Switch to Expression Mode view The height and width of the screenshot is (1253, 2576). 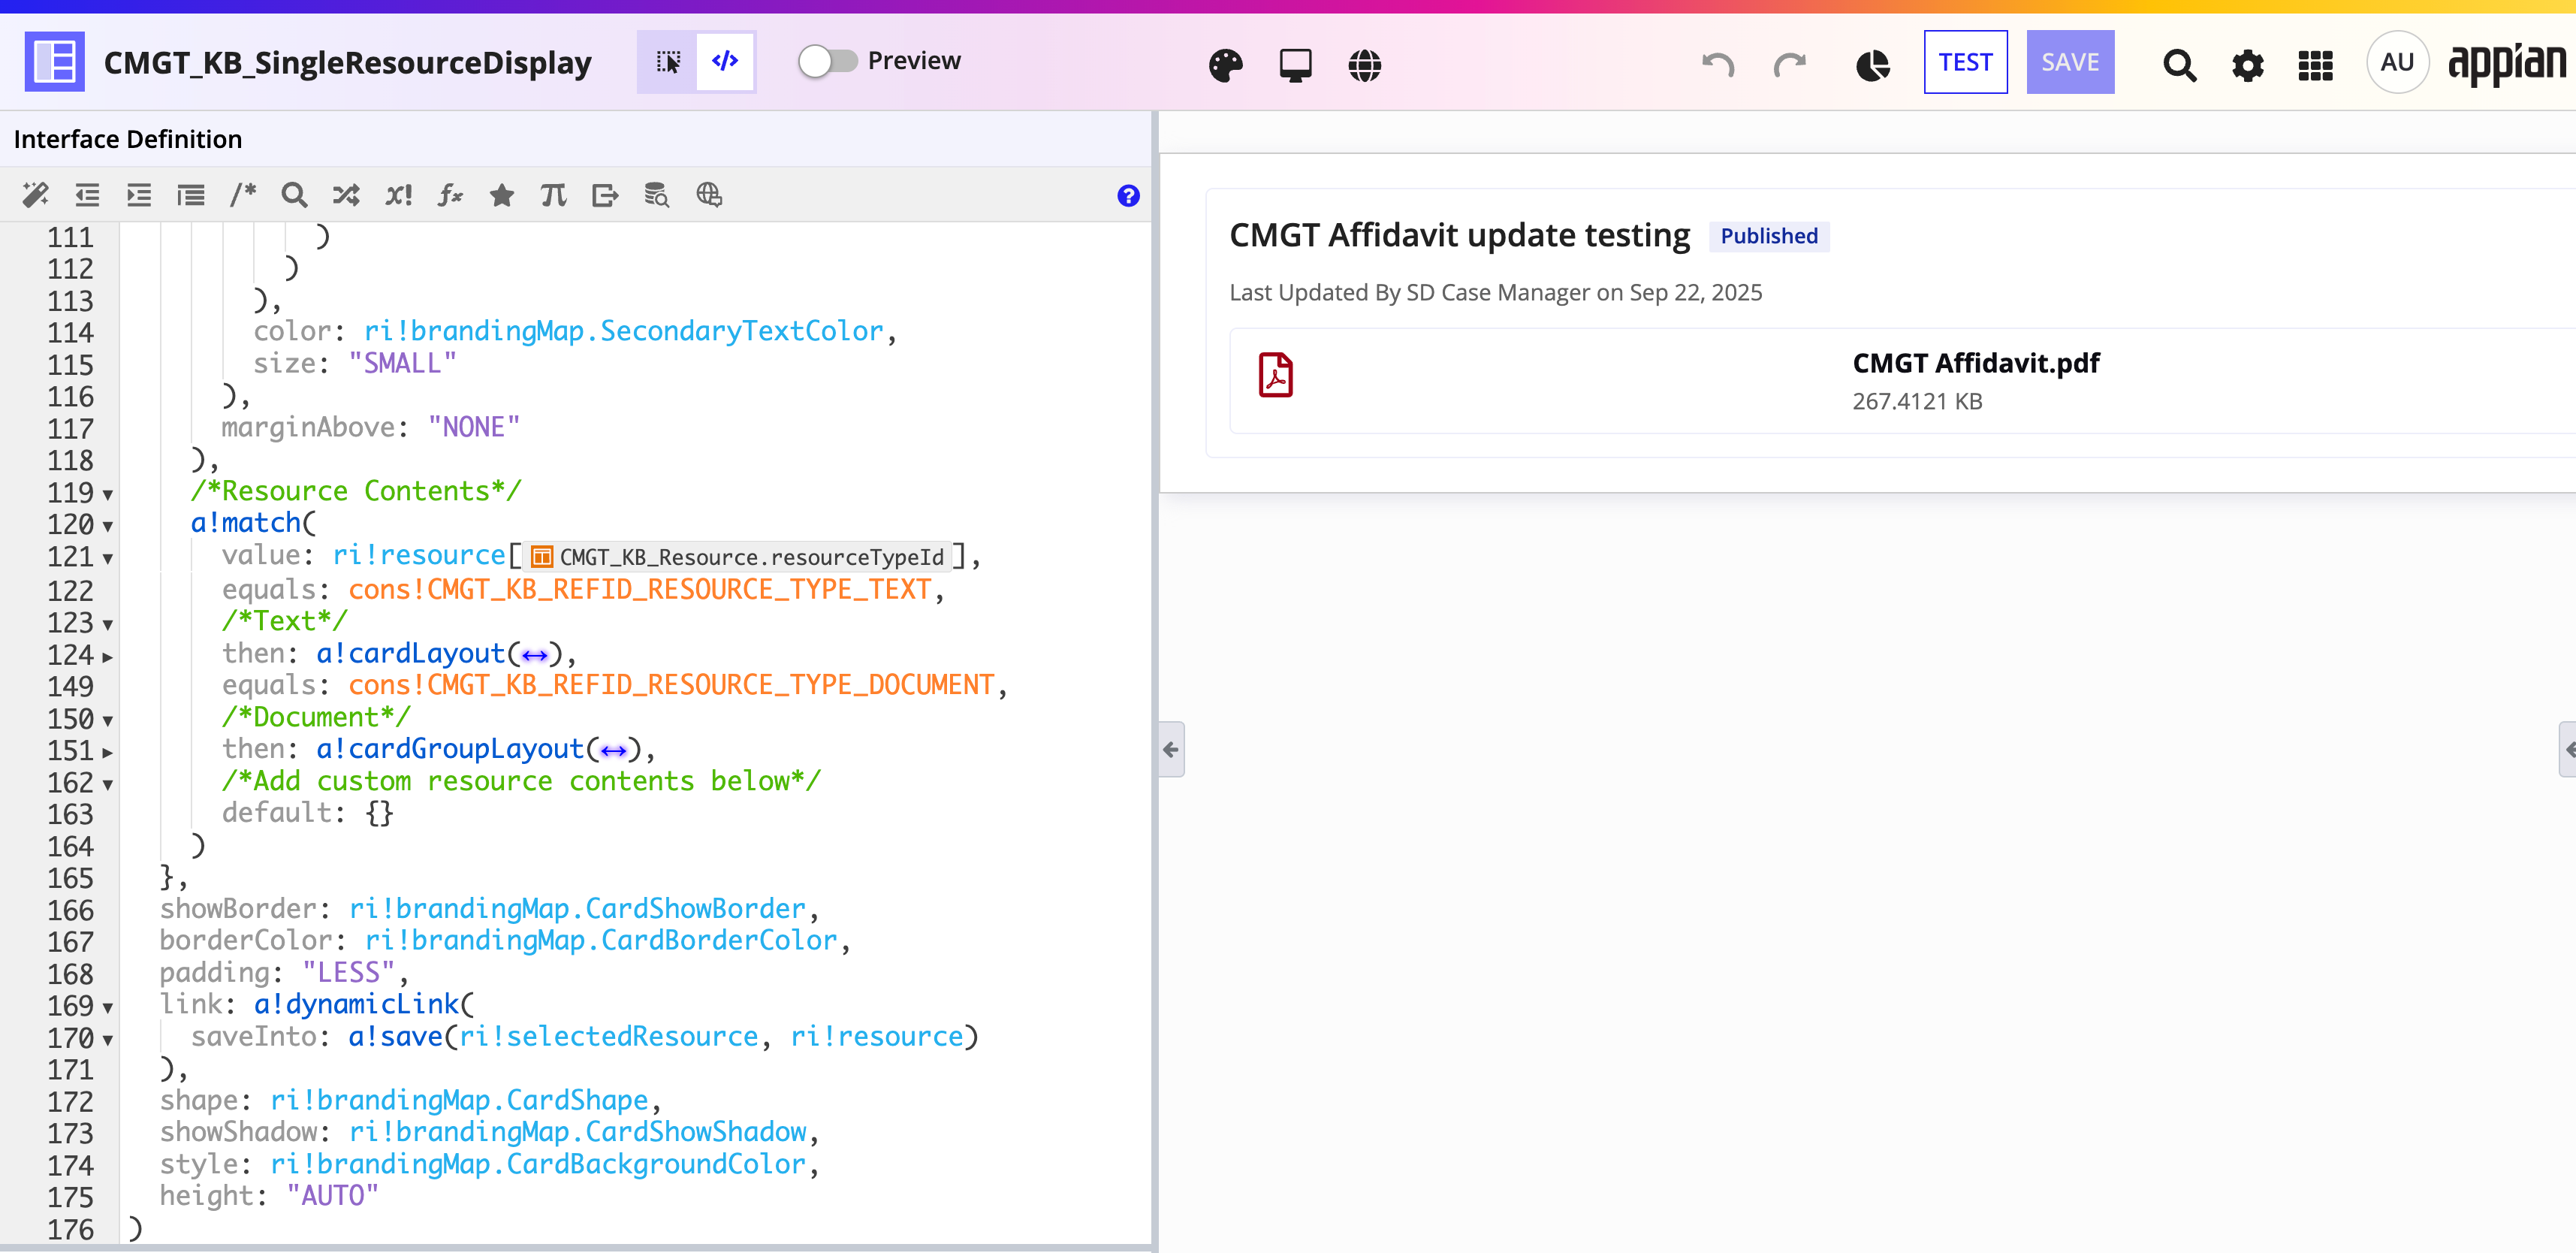(725, 62)
